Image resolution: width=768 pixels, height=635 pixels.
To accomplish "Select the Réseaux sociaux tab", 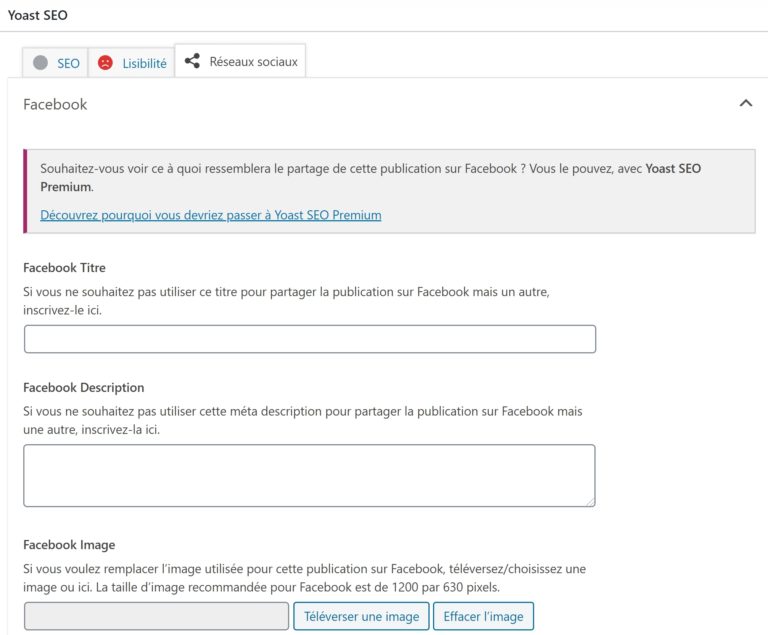I will tap(240, 61).
